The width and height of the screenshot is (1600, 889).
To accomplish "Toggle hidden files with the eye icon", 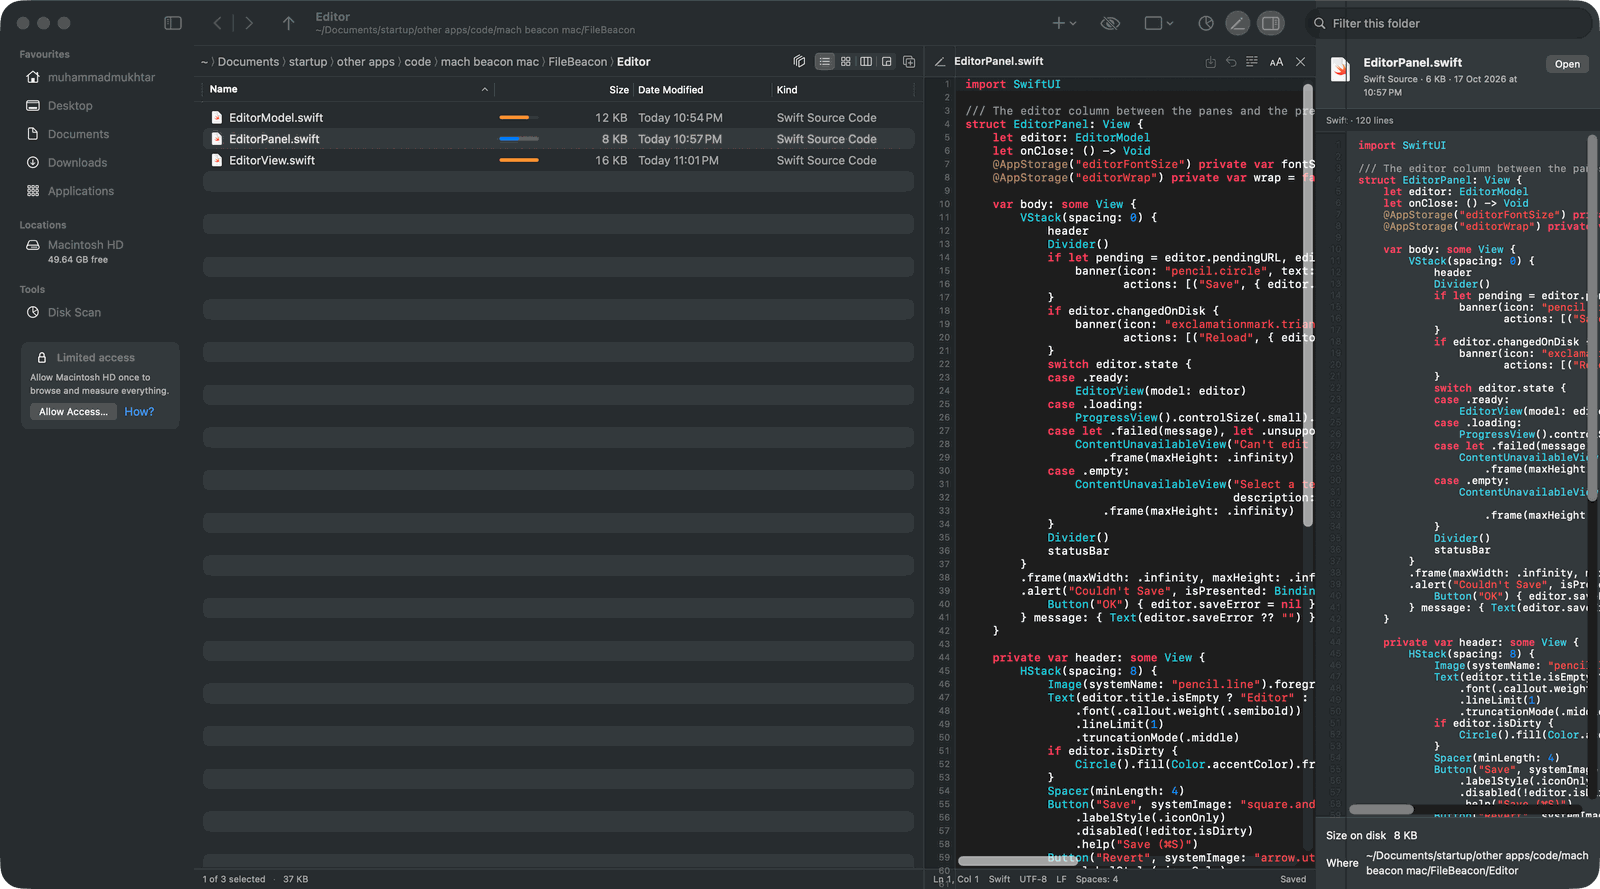I will click(x=1109, y=23).
